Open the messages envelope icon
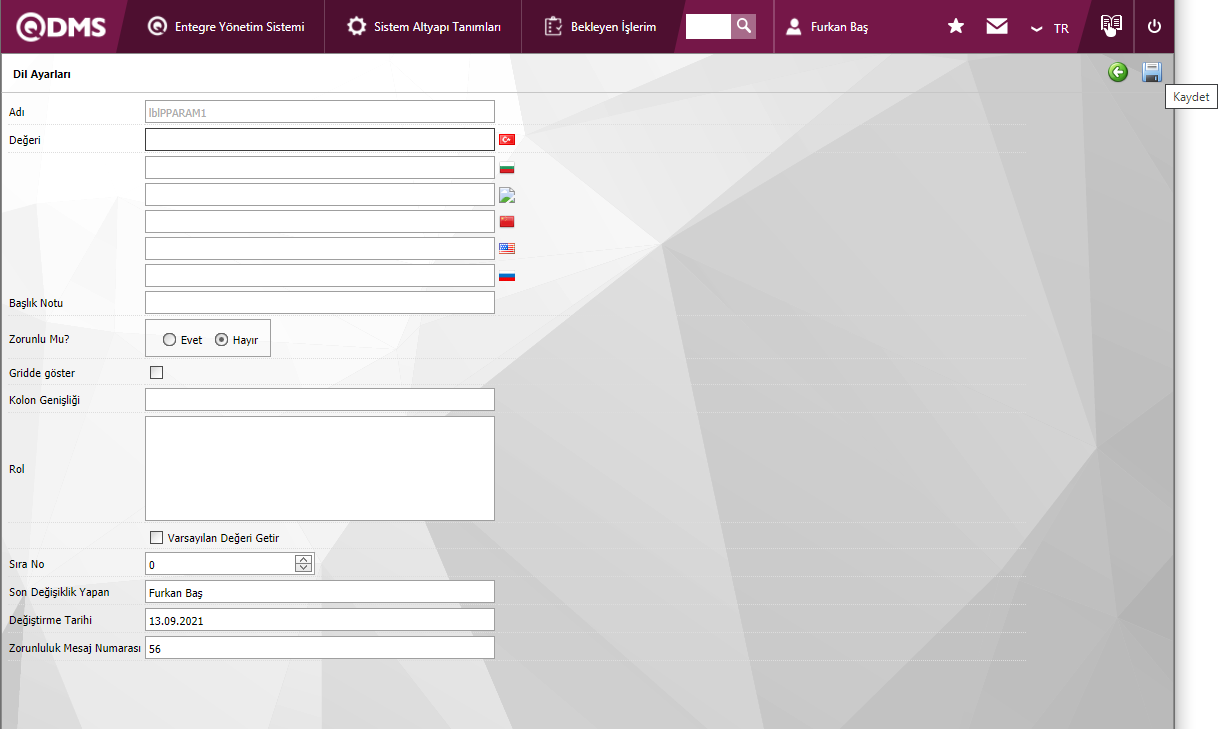 (997, 26)
